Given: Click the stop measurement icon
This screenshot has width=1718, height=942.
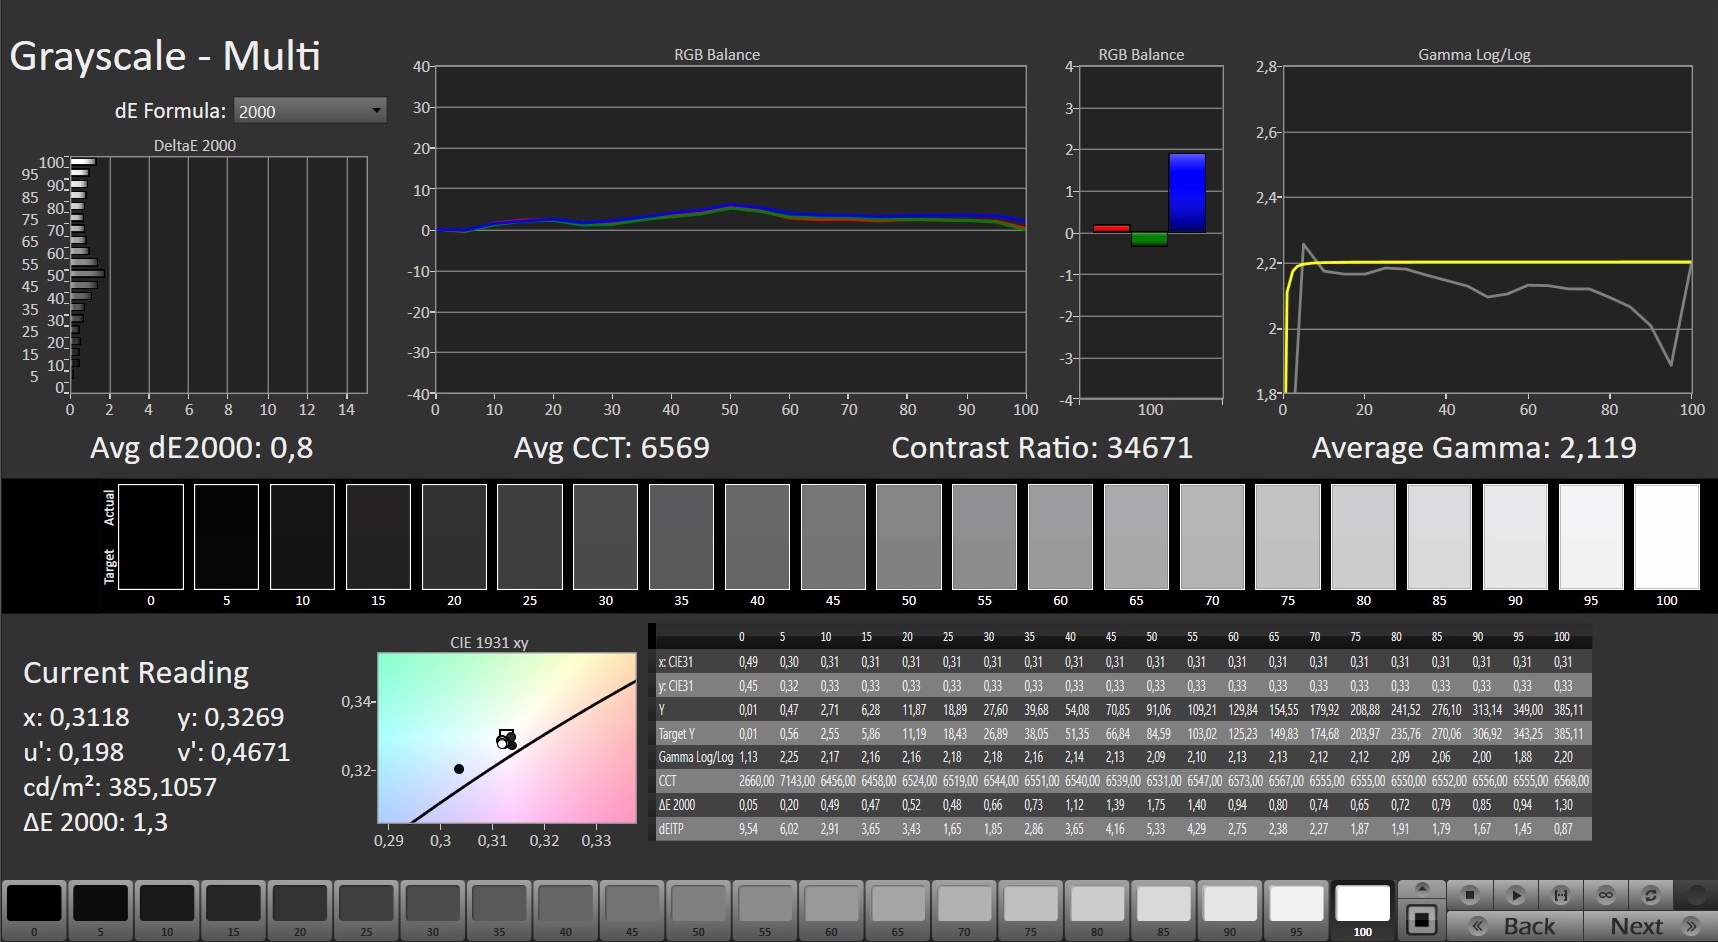Looking at the screenshot, I should click(1469, 894).
